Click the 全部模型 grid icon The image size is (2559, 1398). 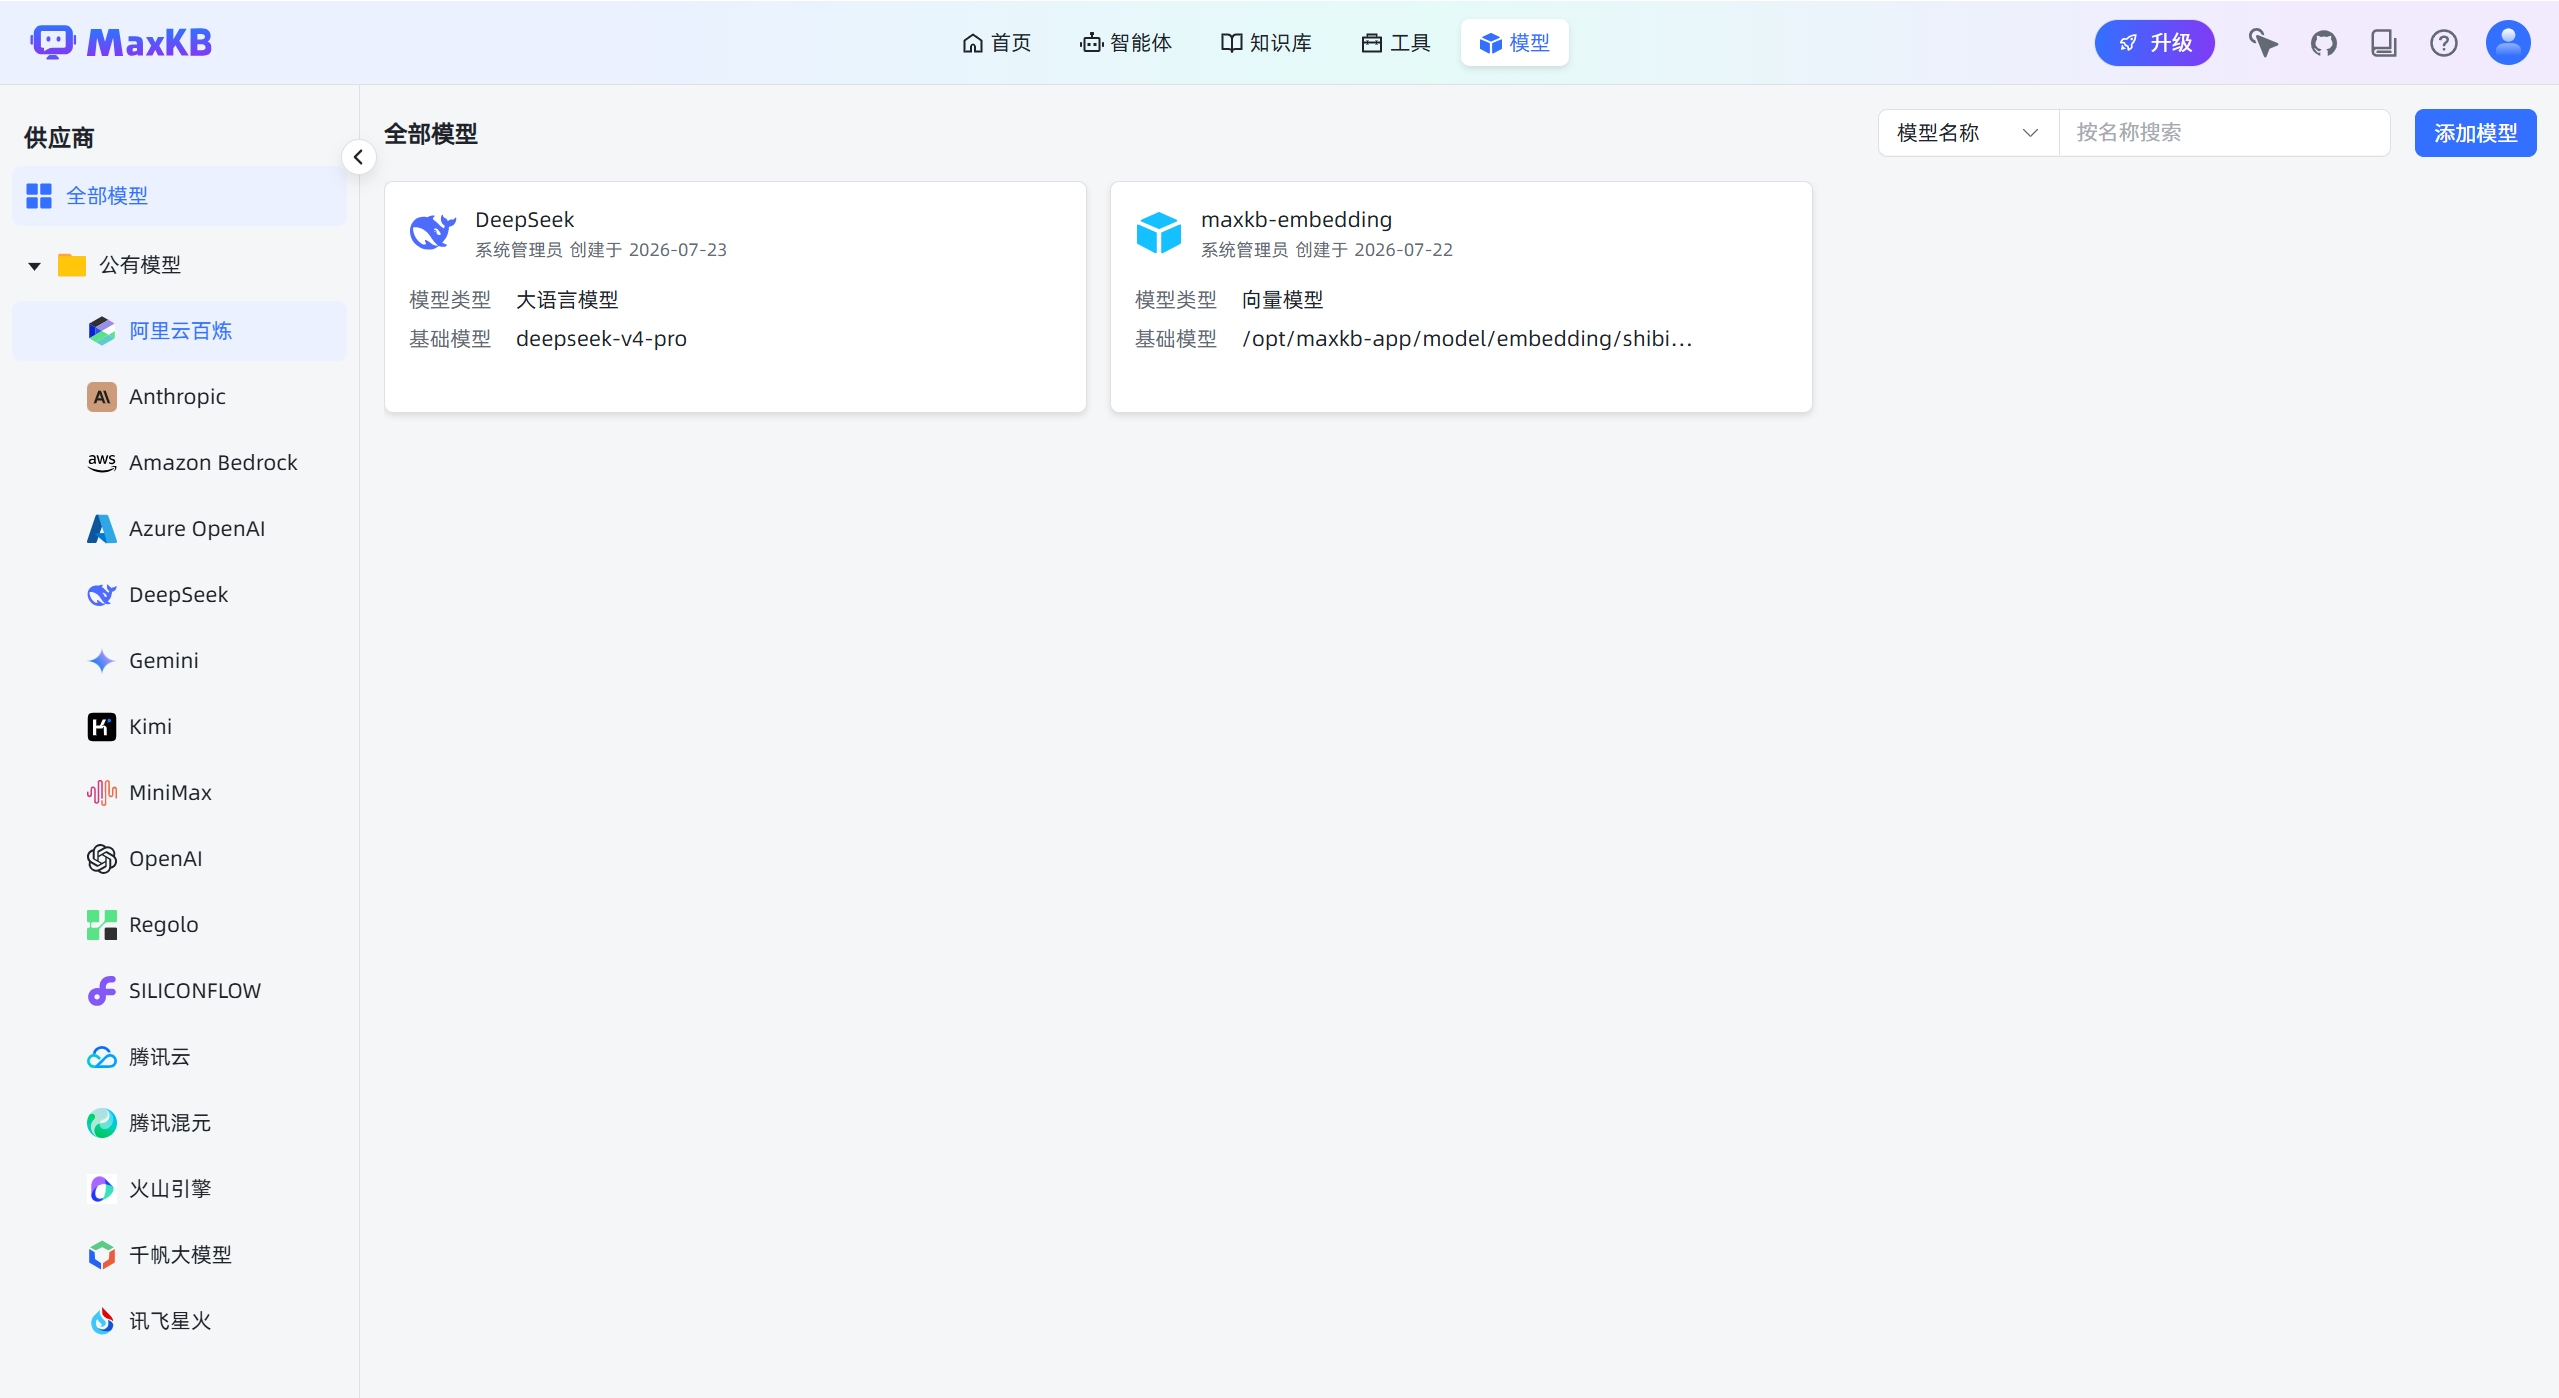[39, 196]
